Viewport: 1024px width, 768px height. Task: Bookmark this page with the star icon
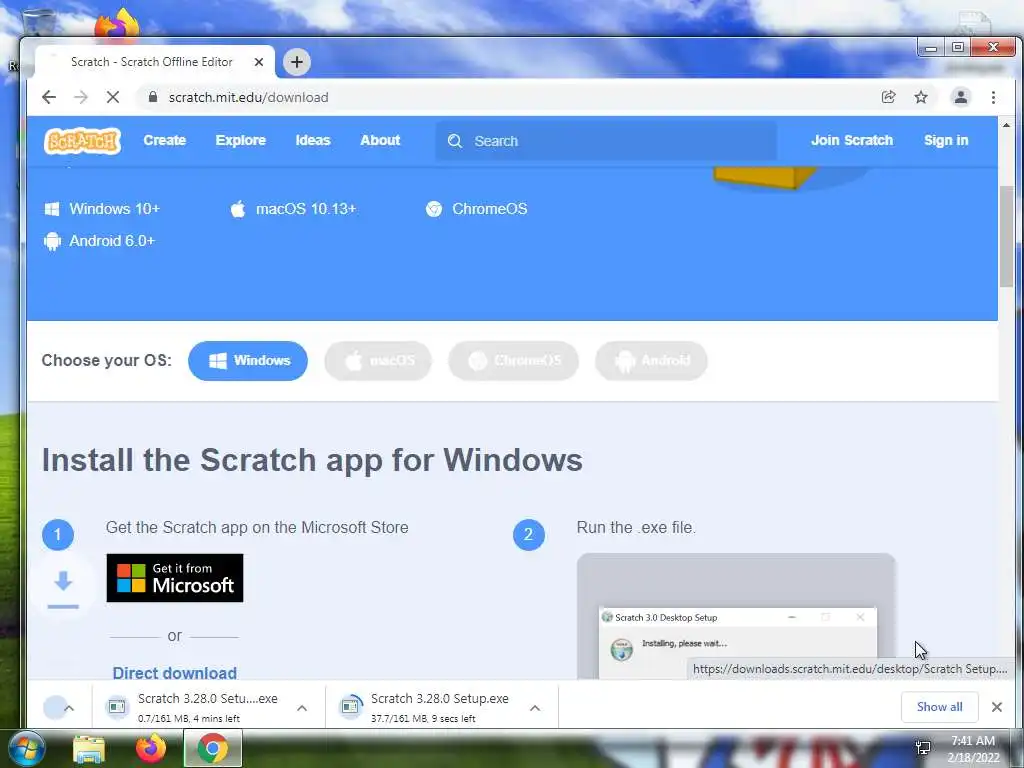point(921,97)
